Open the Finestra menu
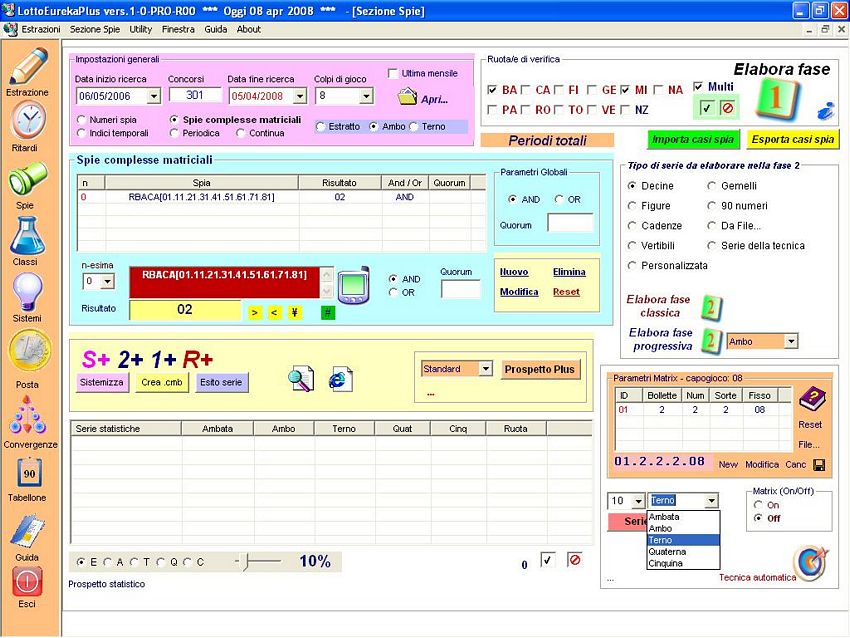Viewport: 850px width, 638px height. (178, 29)
